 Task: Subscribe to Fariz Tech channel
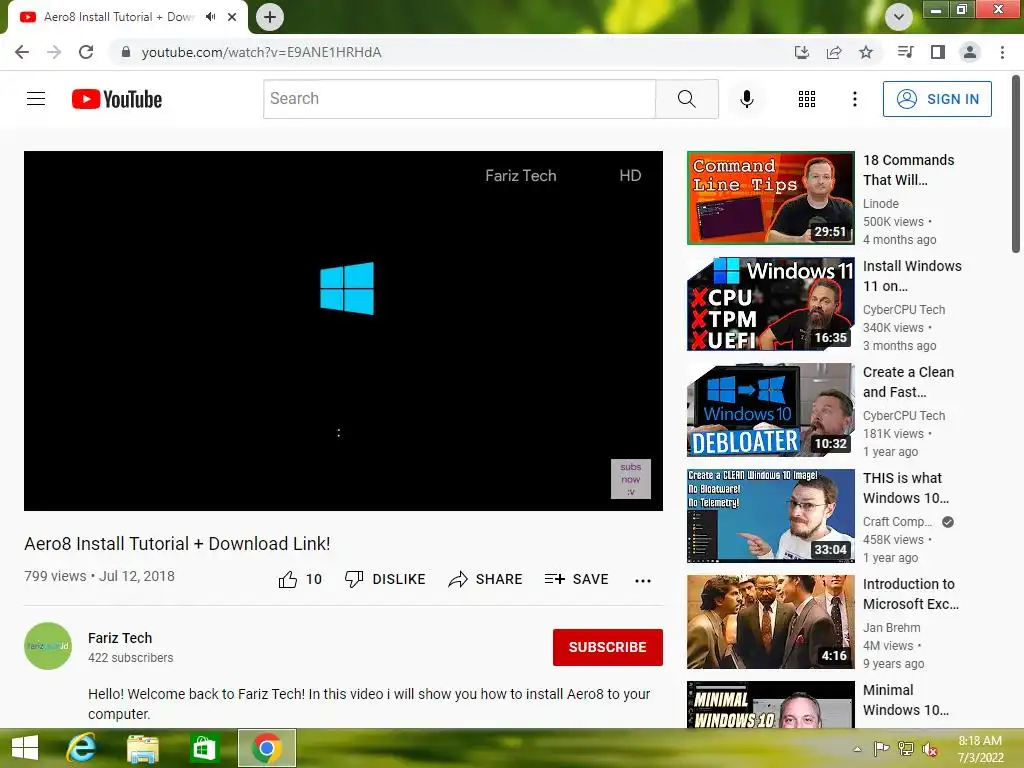click(607, 647)
